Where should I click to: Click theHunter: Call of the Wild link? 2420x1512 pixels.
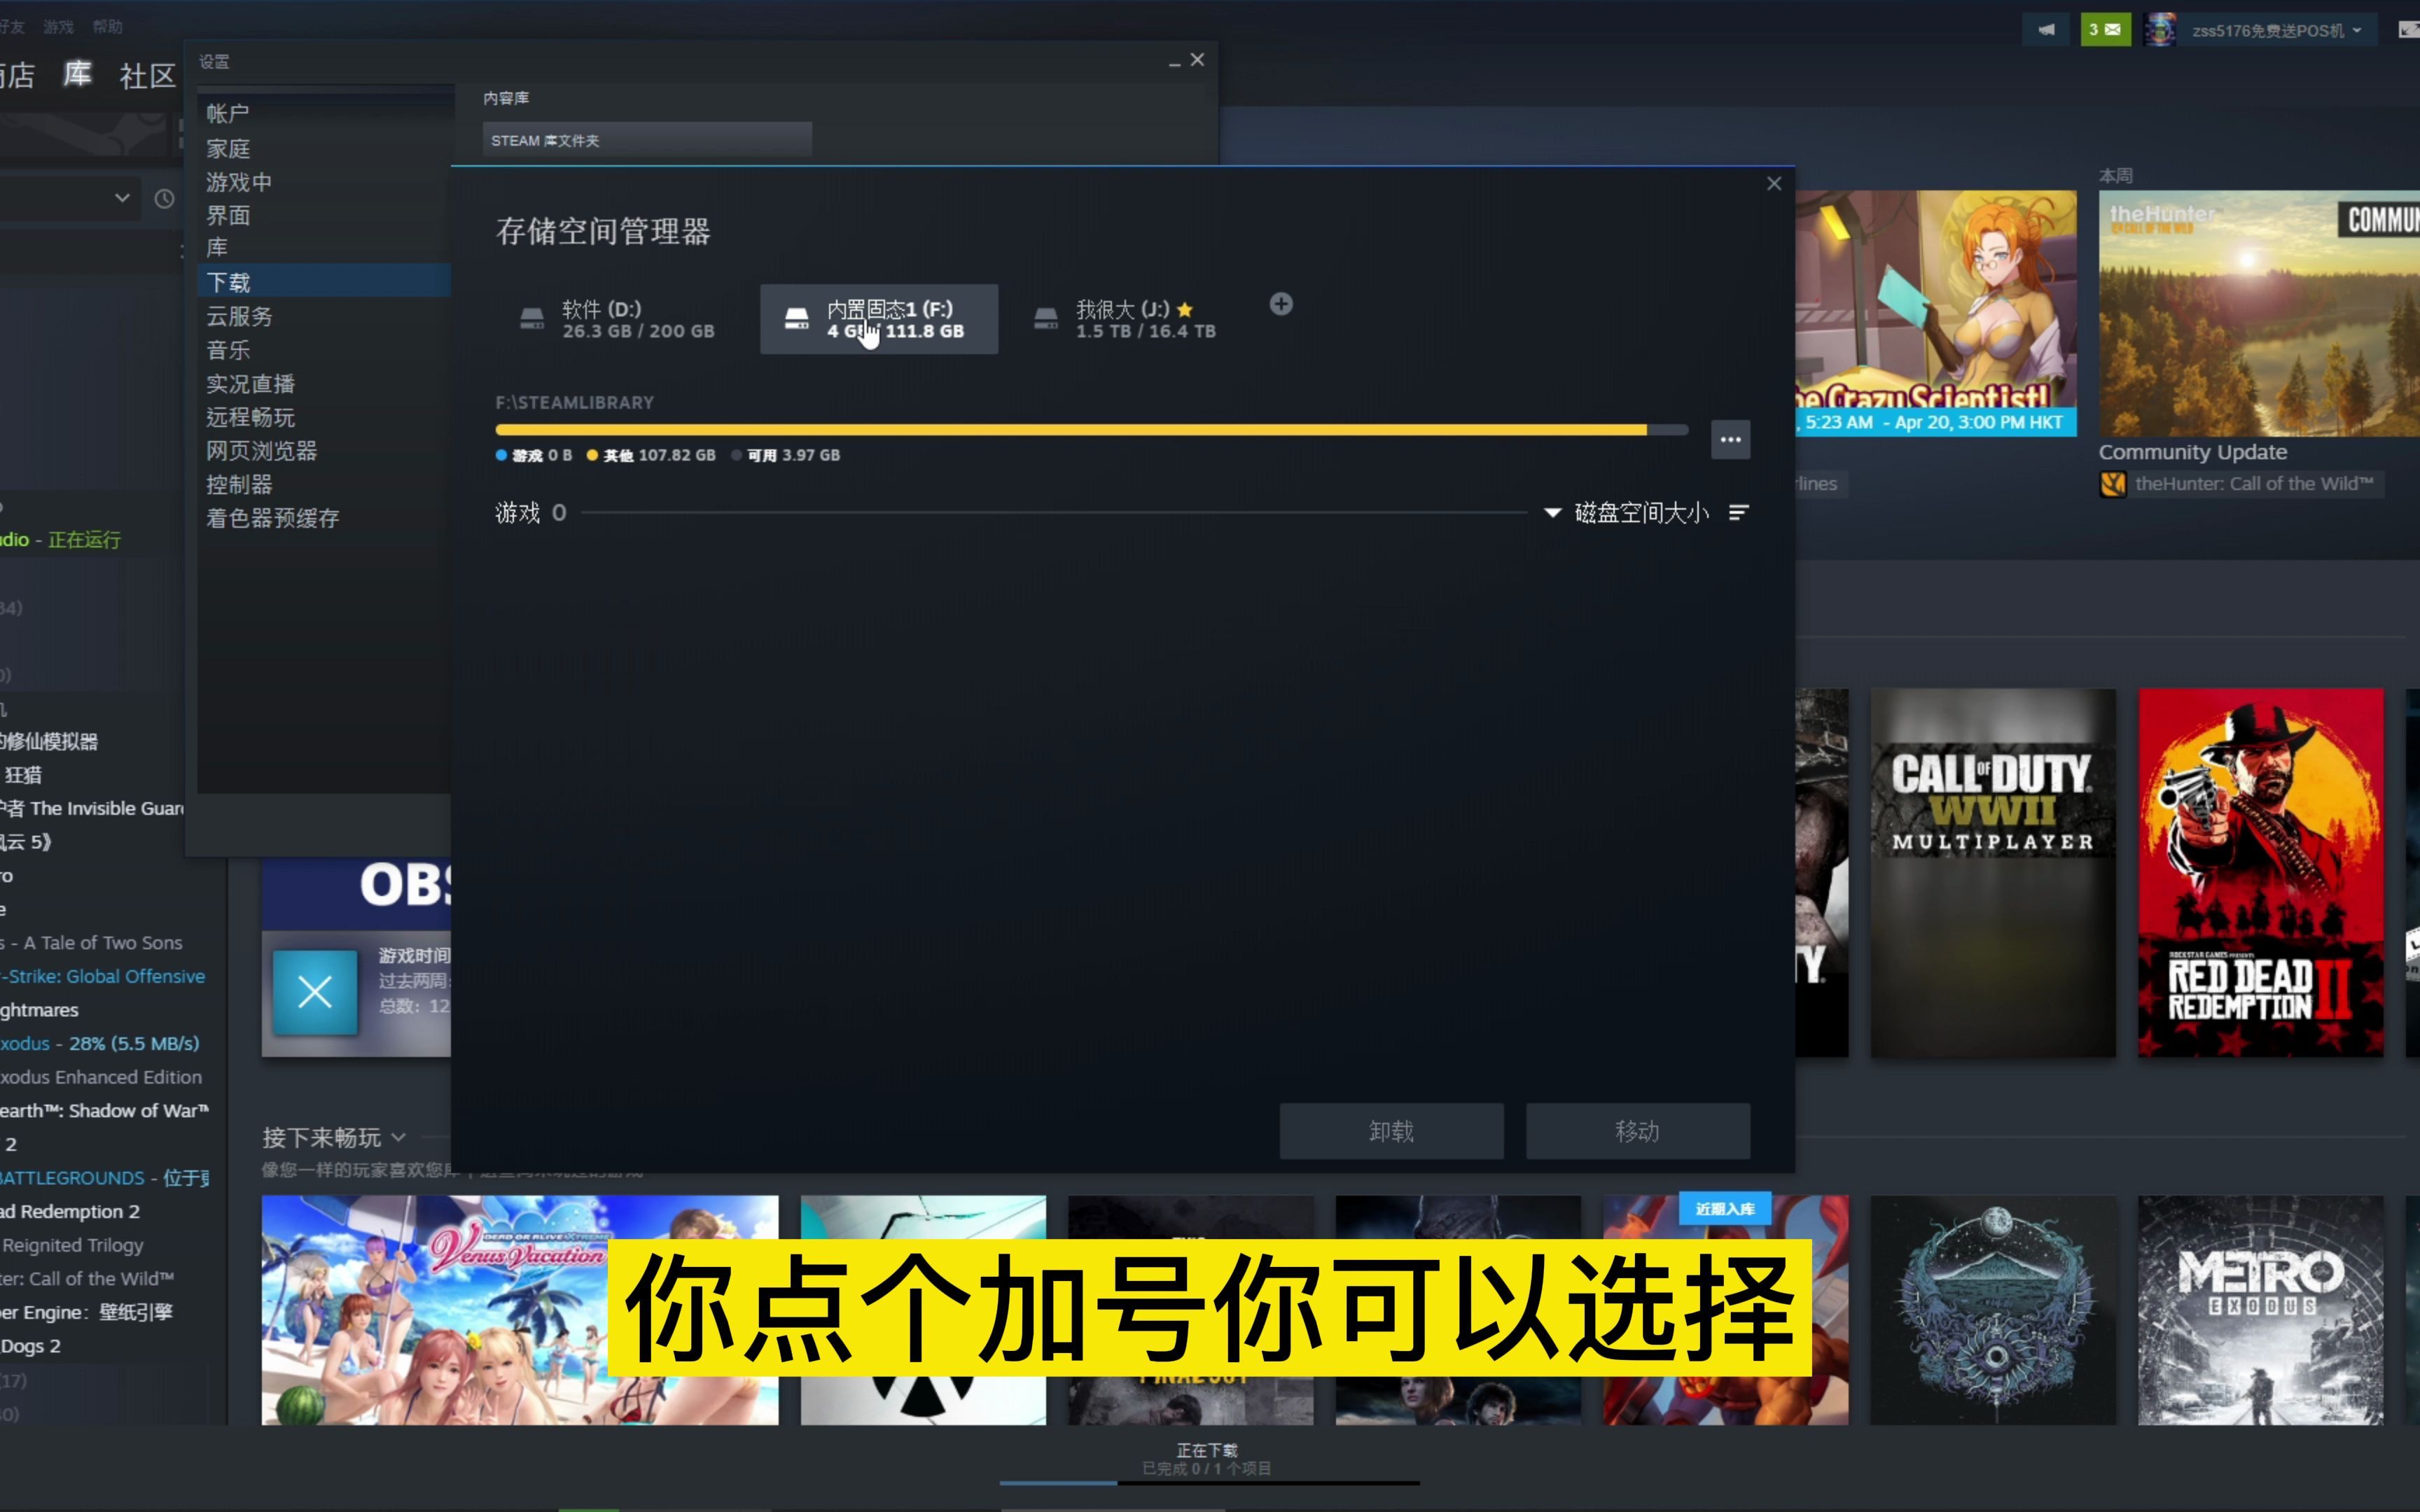tap(2254, 484)
